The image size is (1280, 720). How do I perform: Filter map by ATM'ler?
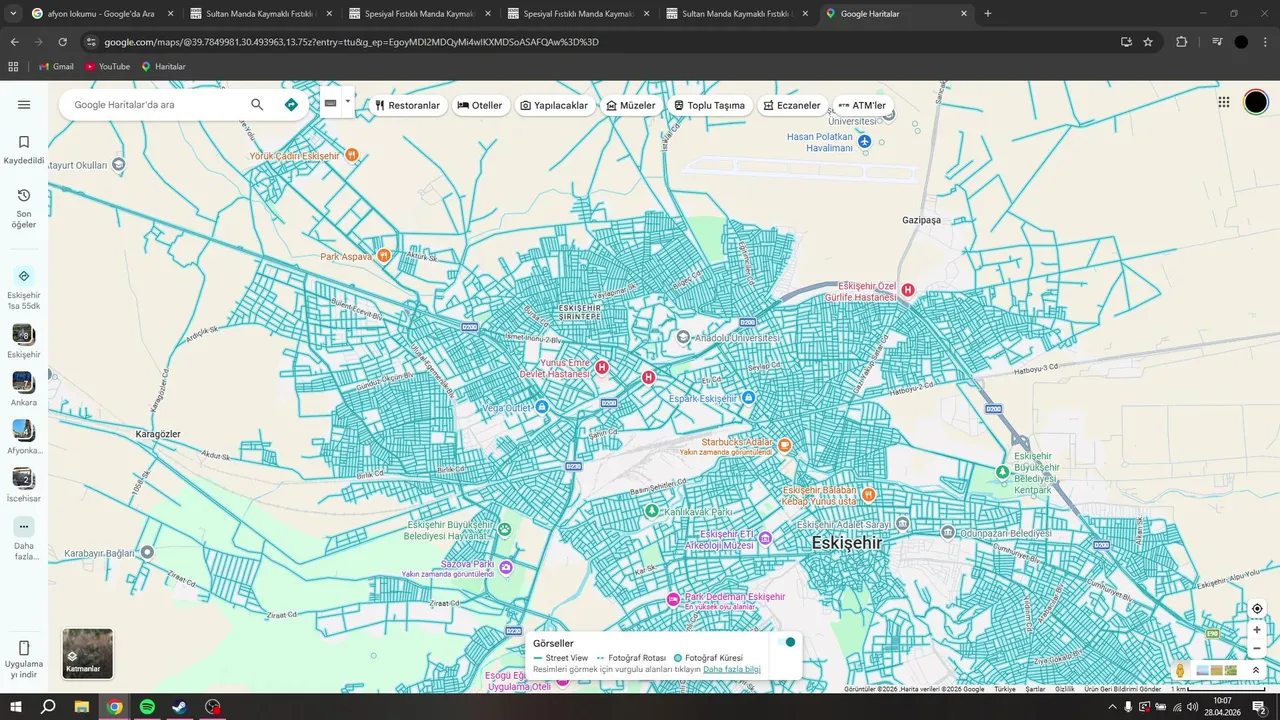click(862, 105)
